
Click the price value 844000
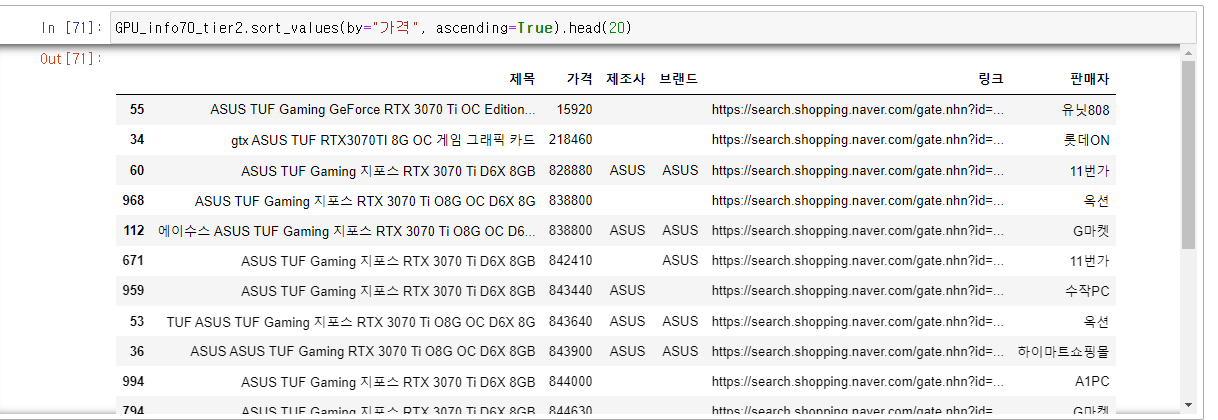[x=571, y=381]
